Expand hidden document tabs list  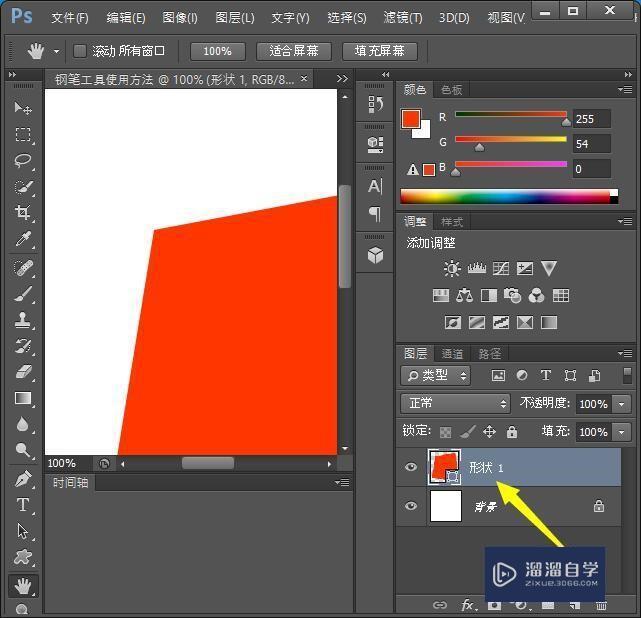tap(342, 78)
